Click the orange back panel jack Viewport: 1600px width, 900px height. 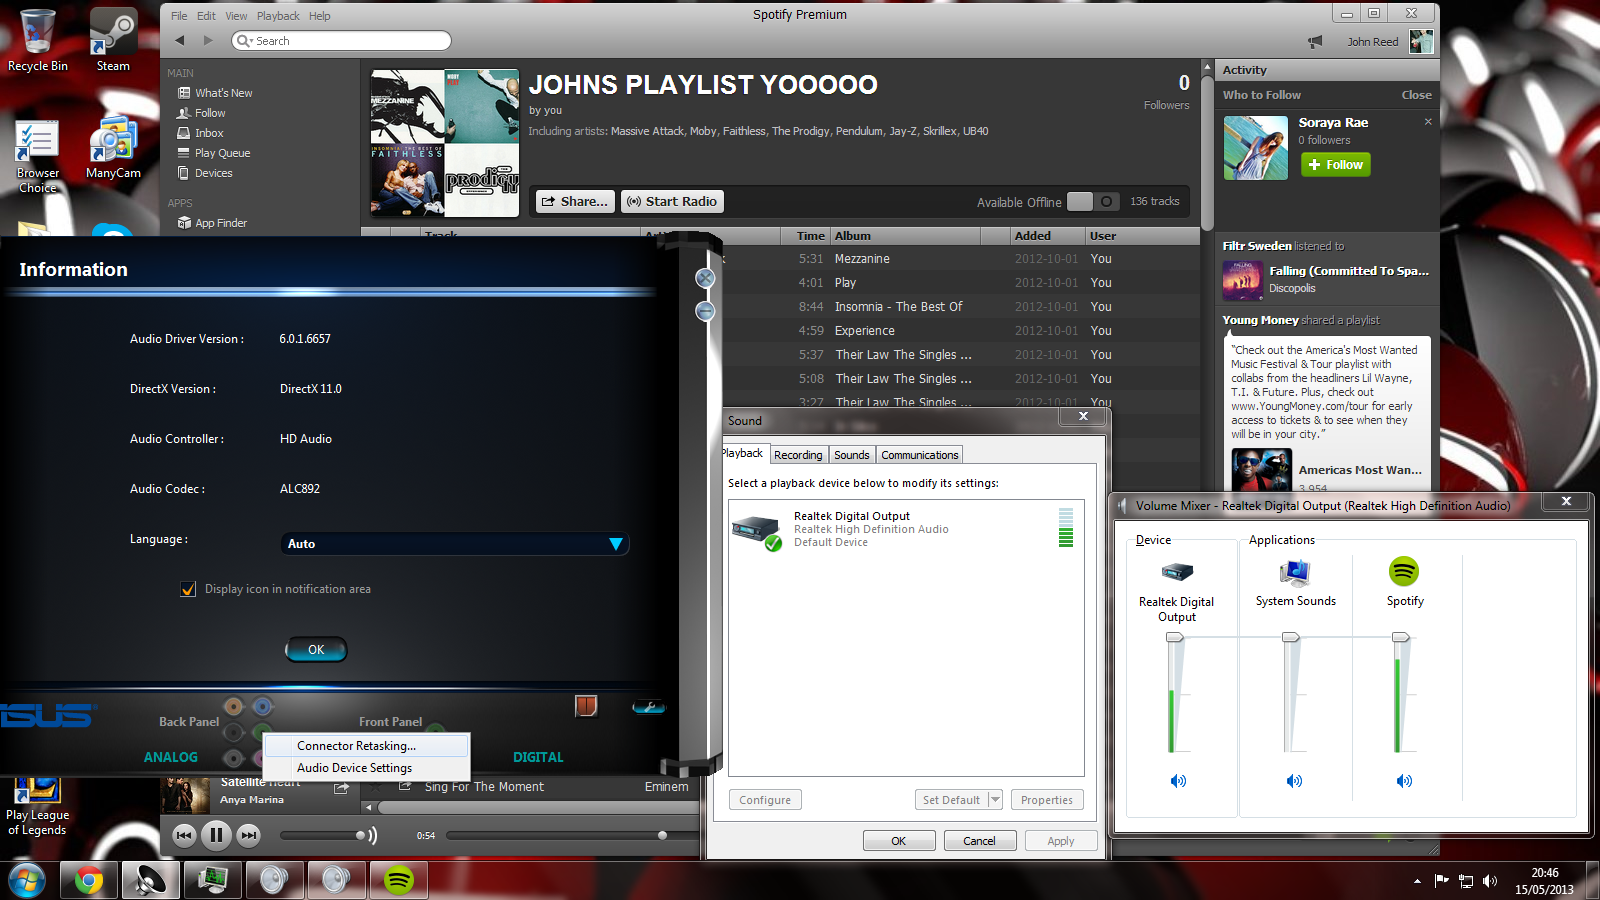[233, 707]
